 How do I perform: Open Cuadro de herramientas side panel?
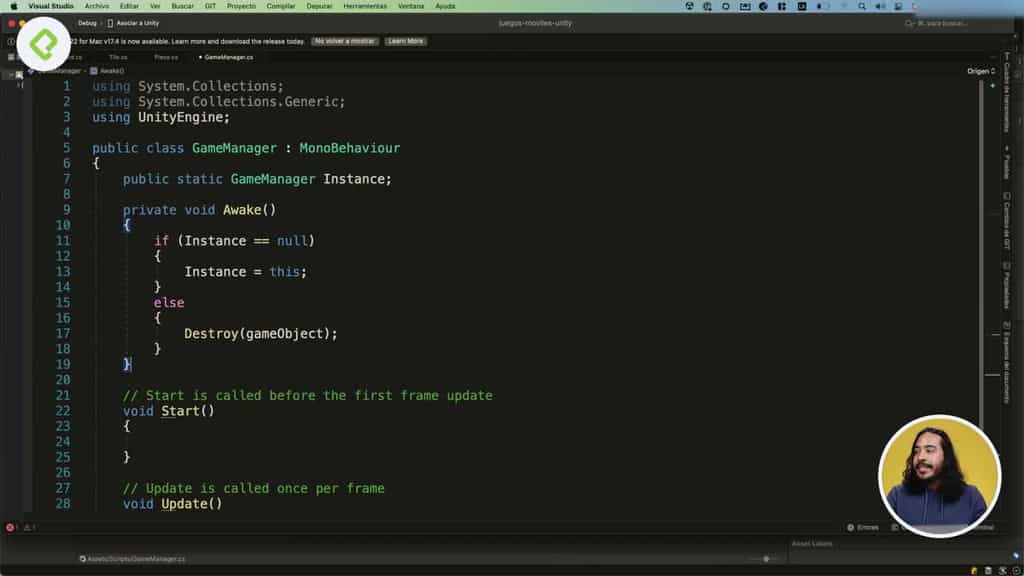(1007, 93)
